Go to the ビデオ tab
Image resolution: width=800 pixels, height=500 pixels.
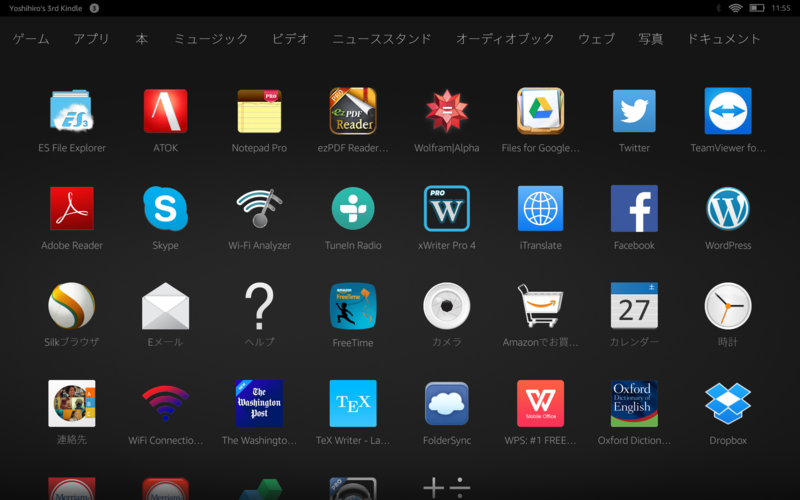290,39
